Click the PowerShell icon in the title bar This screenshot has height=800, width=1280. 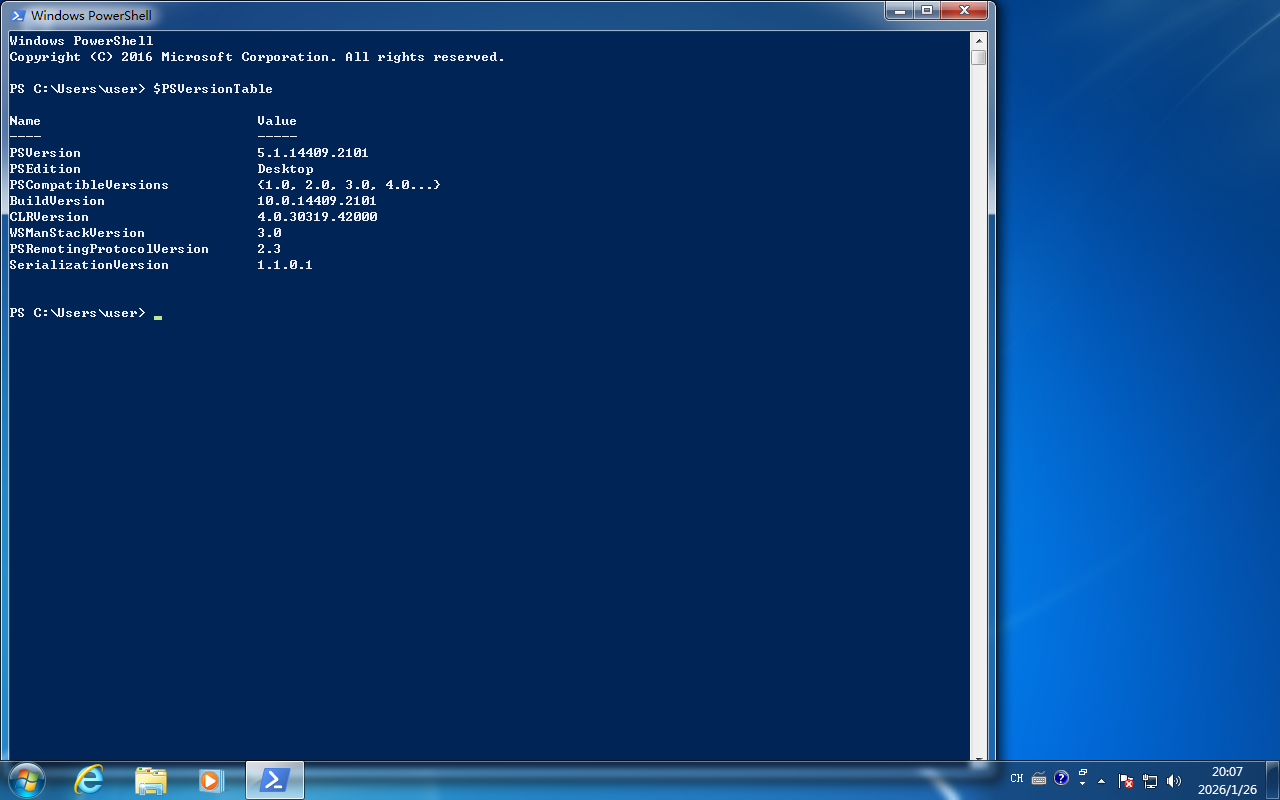tap(17, 15)
